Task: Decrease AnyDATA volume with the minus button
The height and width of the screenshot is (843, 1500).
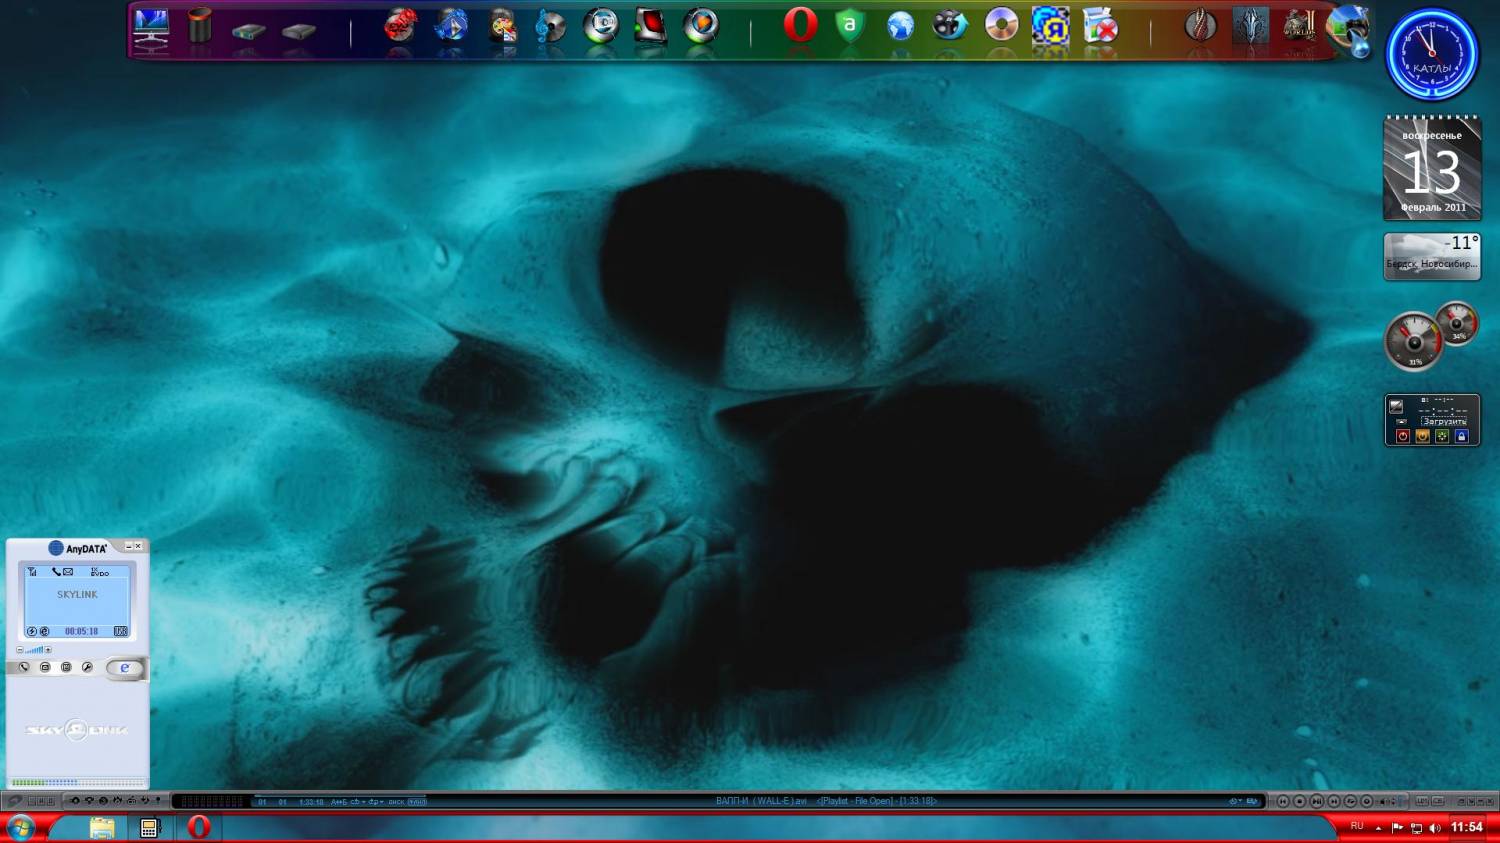Action: tap(19, 650)
